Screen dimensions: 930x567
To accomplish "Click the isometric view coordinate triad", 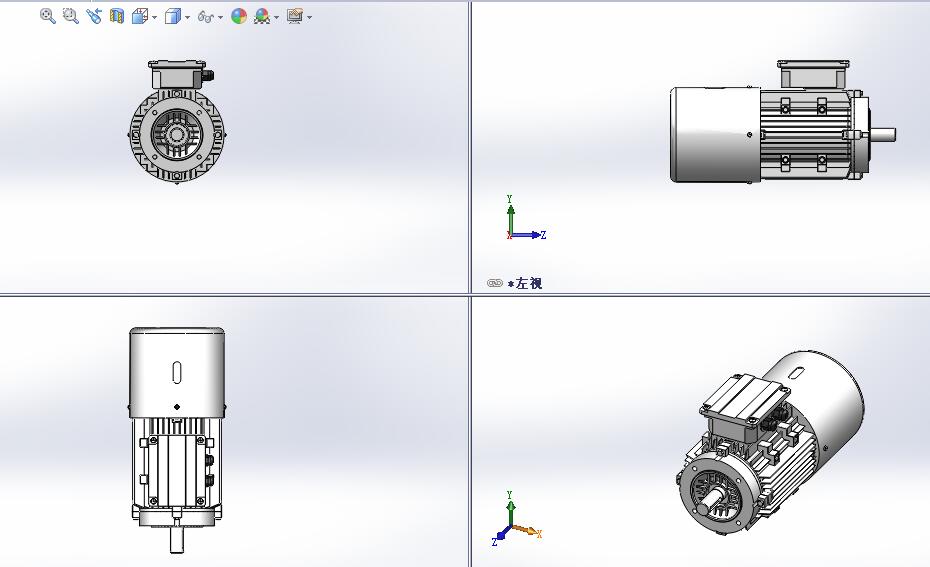I will (x=517, y=519).
